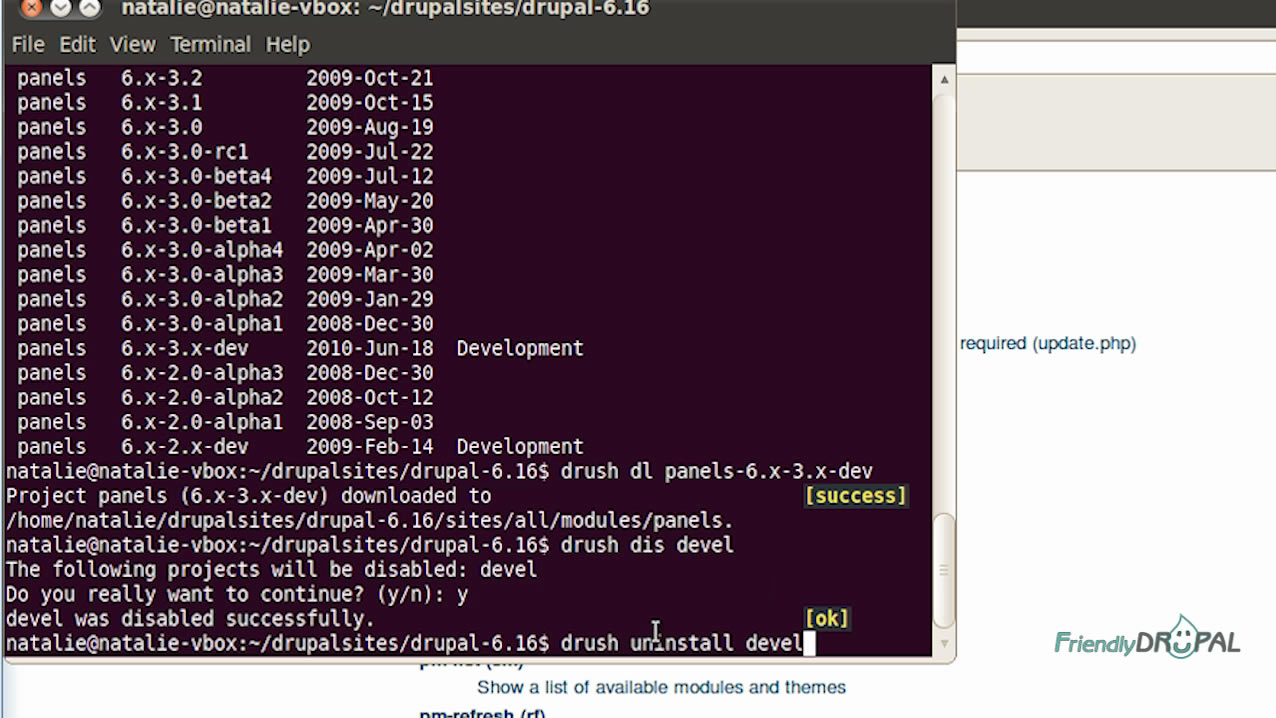Viewport: 1276px width, 718px height.
Task: Click the pm-refresh (rf) link
Action: pyautogui.click(x=482, y=713)
